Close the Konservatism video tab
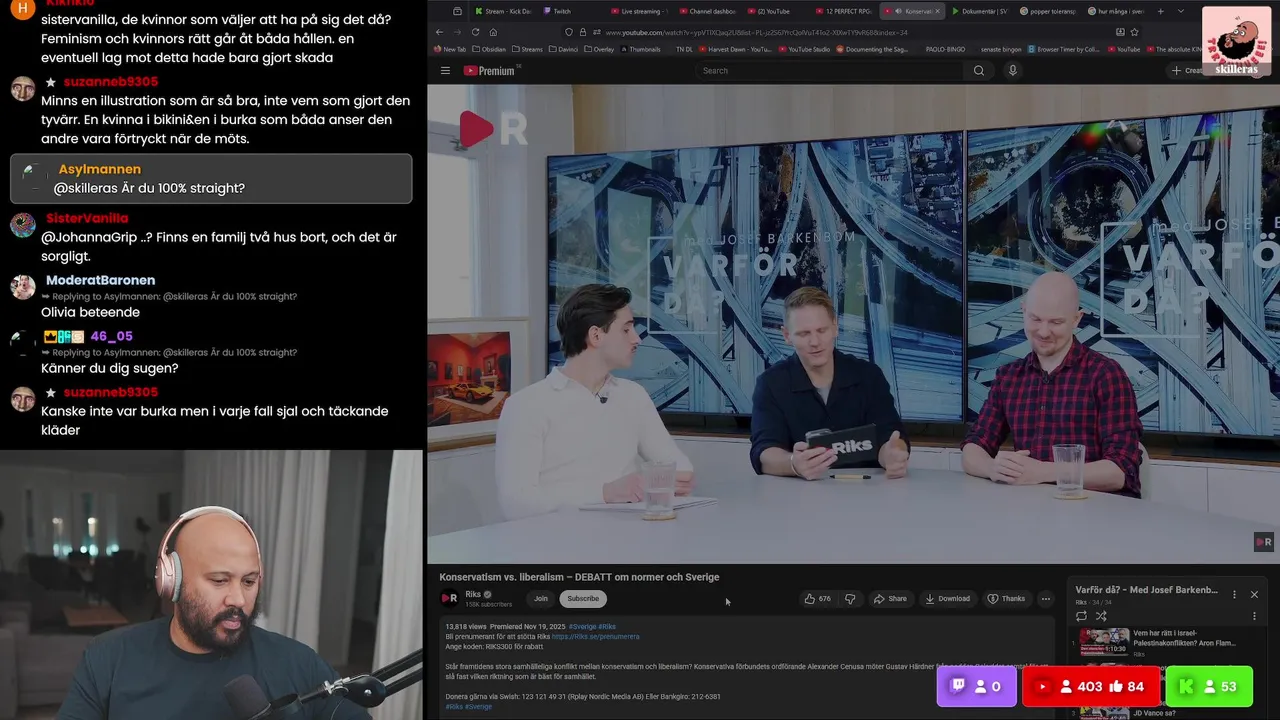The image size is (1280, 720). pos(937,11)
